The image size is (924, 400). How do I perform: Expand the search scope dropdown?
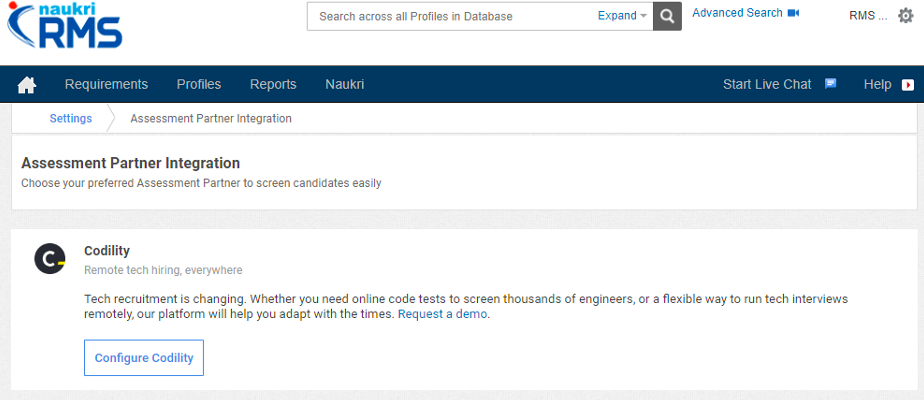coord(622,16)
